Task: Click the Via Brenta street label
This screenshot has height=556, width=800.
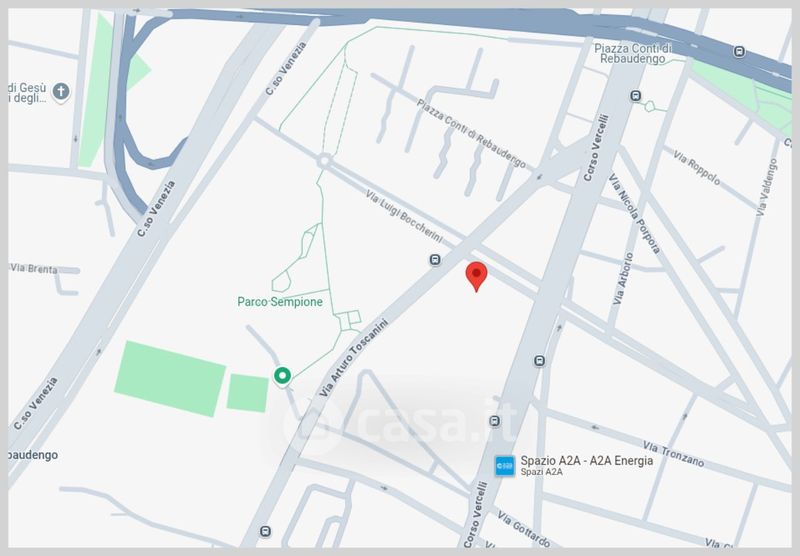Action: (34, 268)
